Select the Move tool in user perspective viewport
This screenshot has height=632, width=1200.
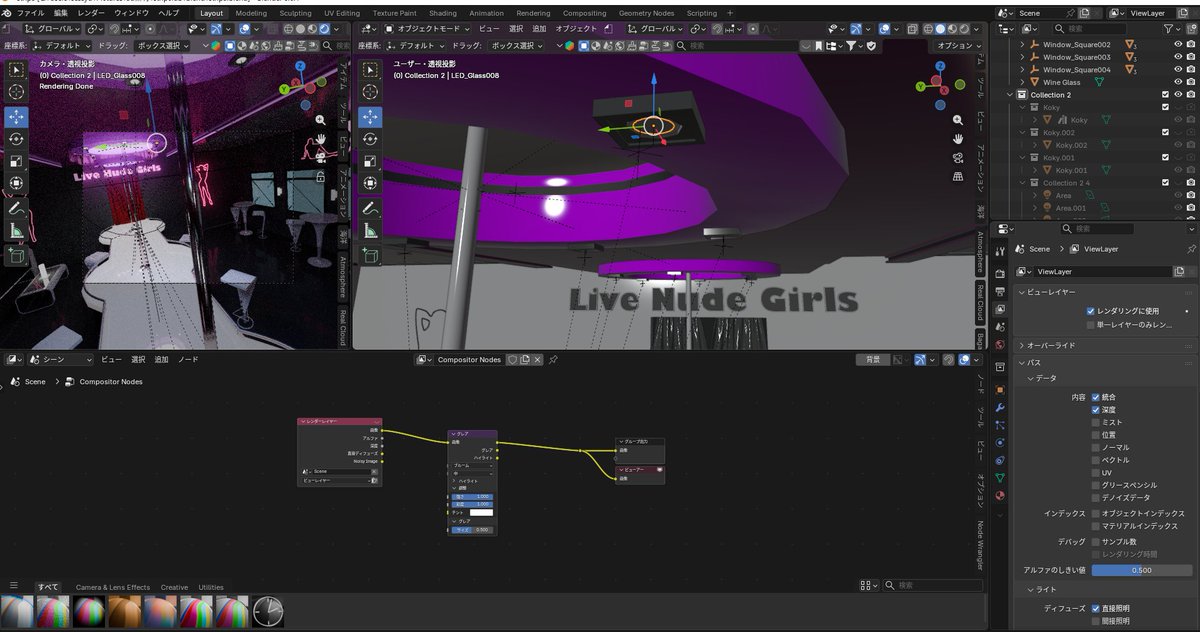coord(370,117)
